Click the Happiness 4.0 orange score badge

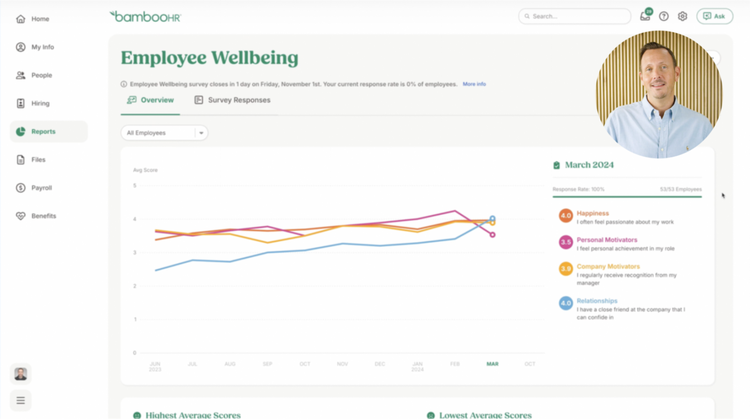click(565, 216)
